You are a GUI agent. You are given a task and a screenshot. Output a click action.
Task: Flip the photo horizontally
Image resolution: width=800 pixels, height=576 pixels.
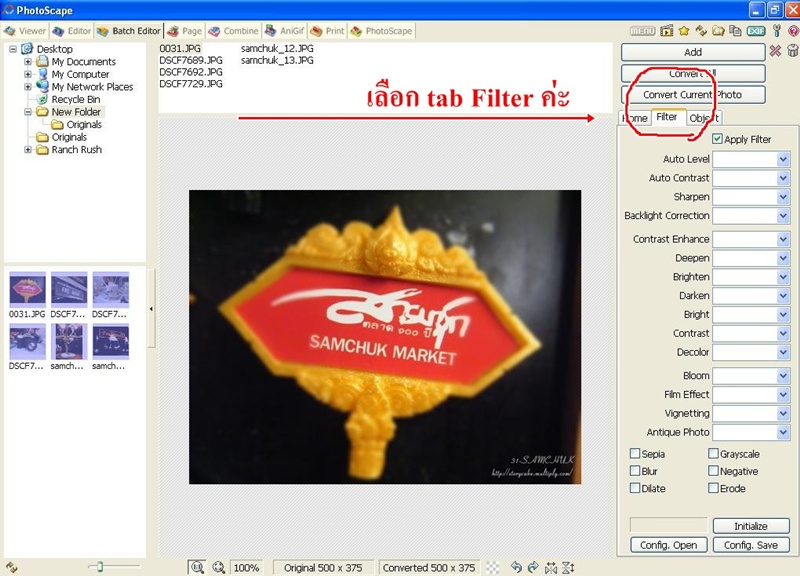pos(551,567)
